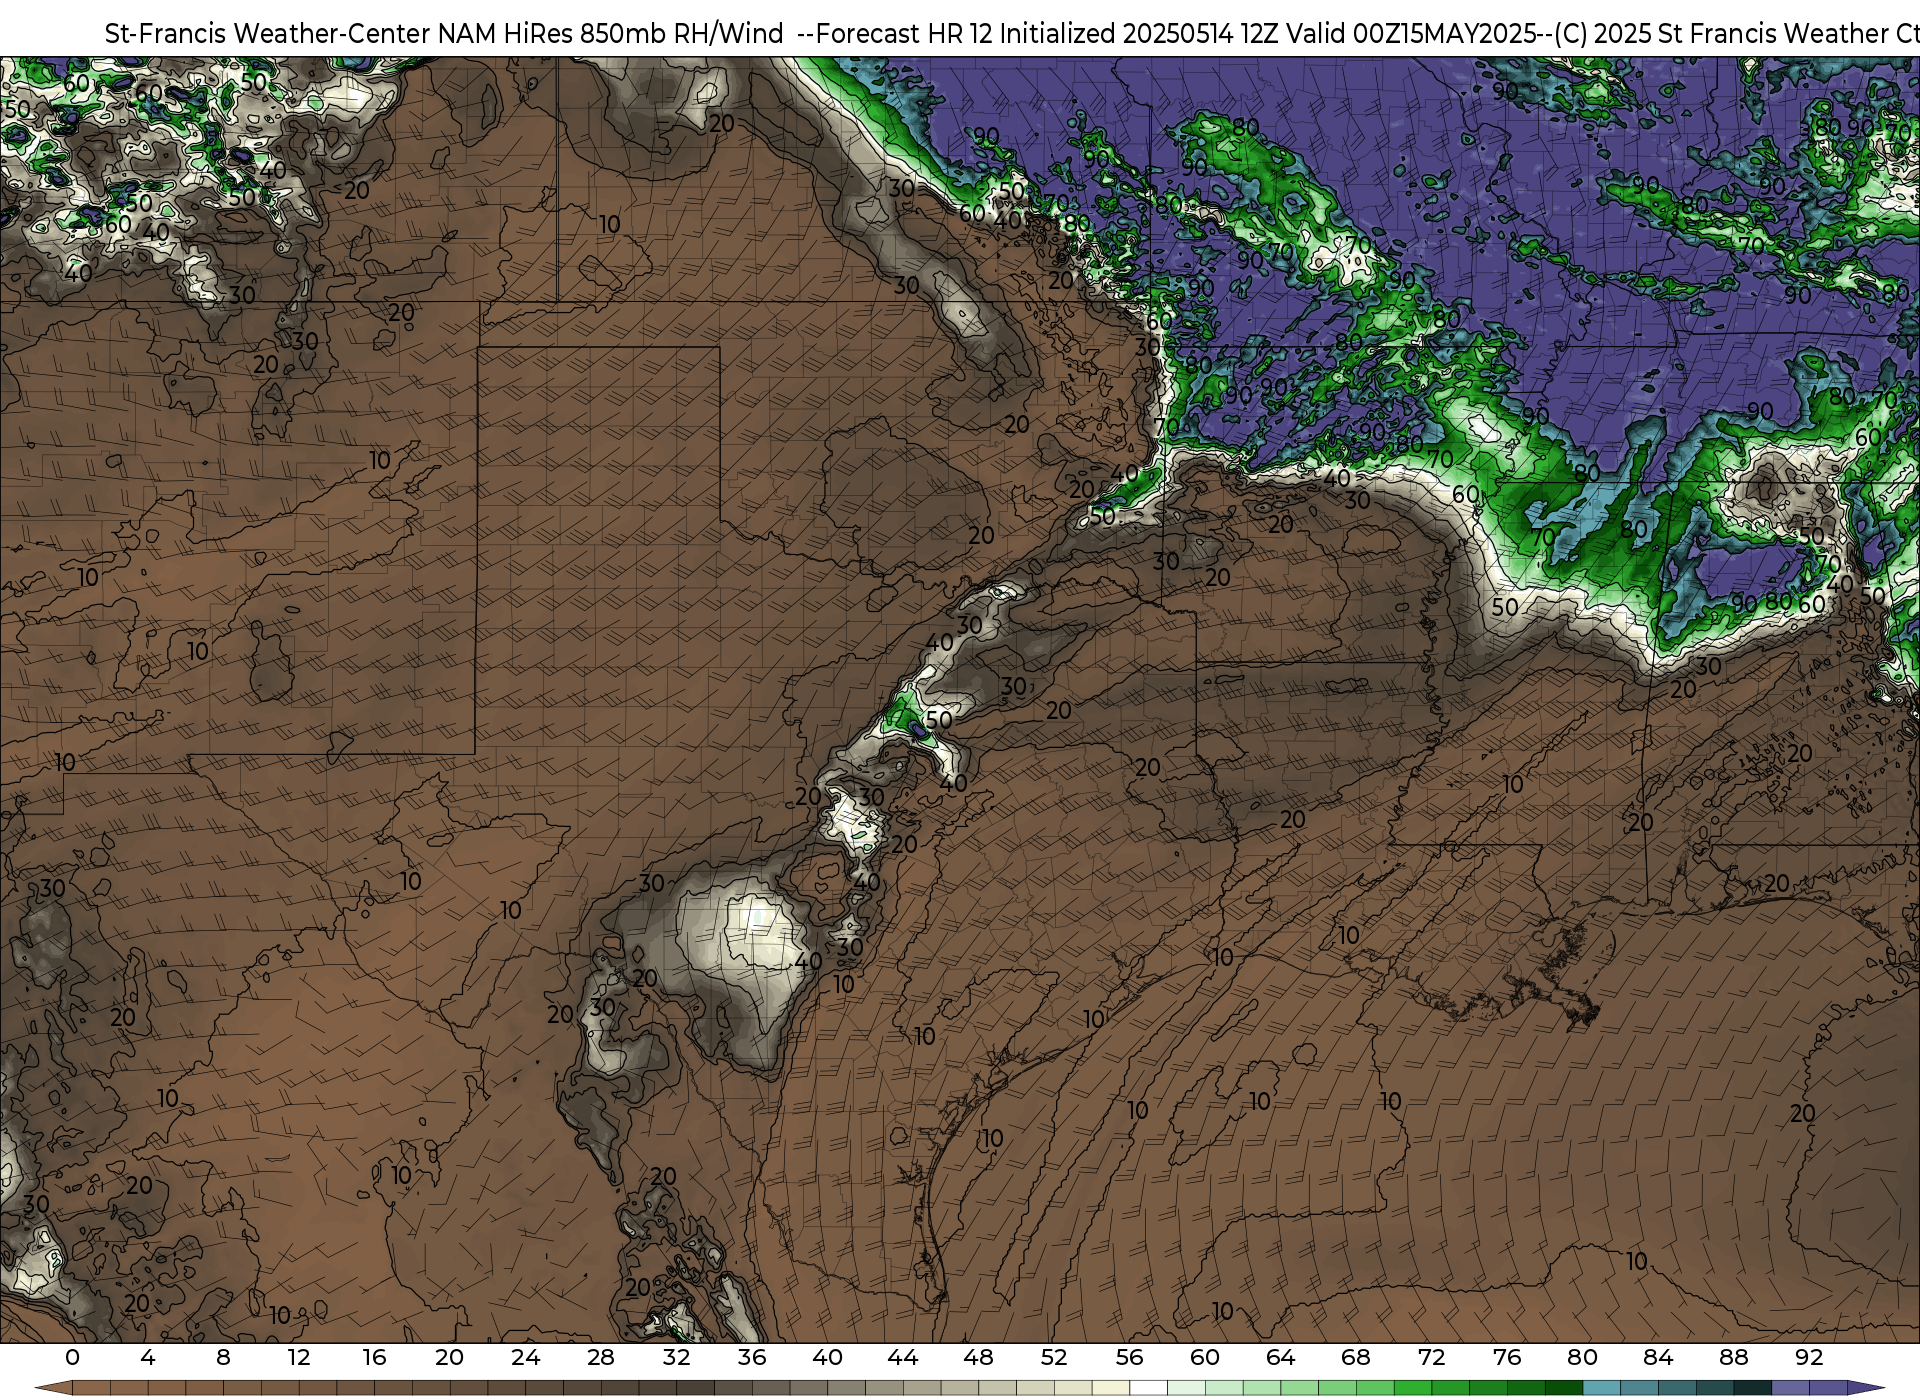Pick the light blue swatch right of 80
Screen dimensions: 1920x1400
point(1601,1388)
